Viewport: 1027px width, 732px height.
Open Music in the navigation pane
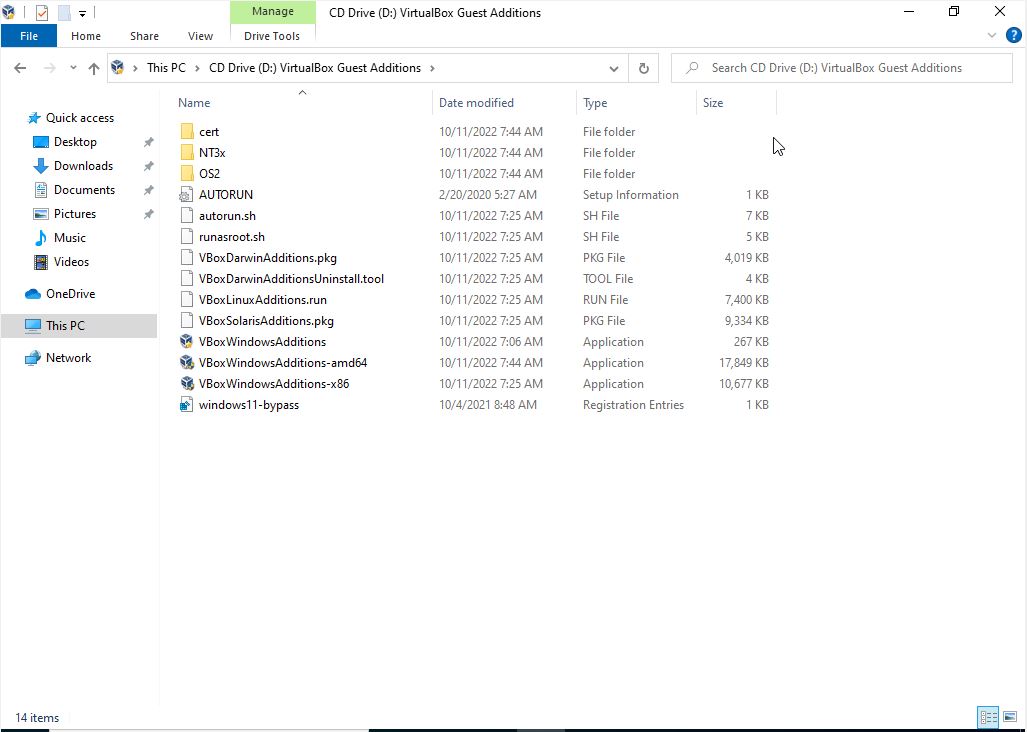69,238
